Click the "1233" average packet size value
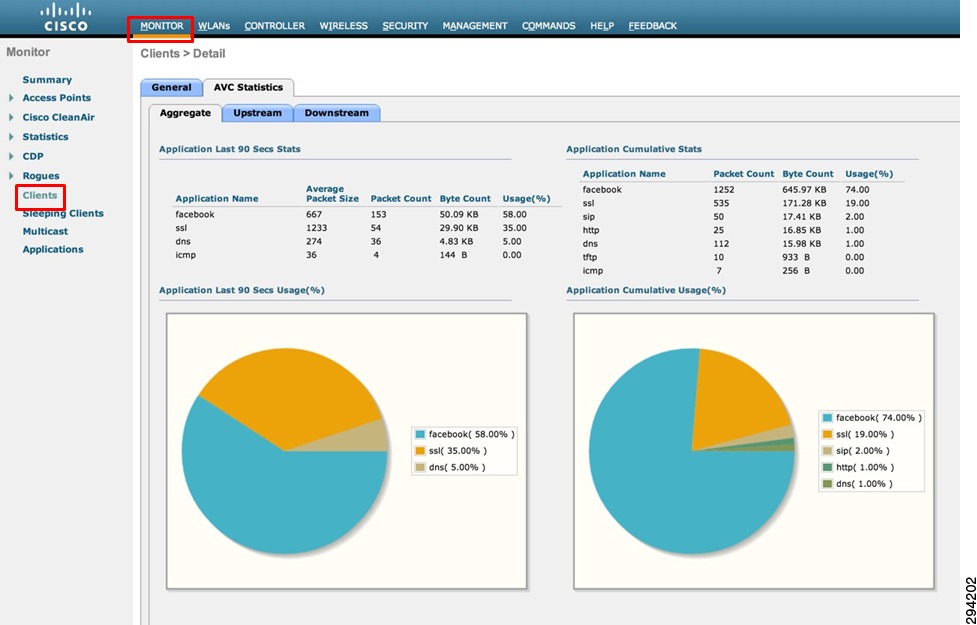The width and height of the screenshot is (977, 625). [317, 228]
